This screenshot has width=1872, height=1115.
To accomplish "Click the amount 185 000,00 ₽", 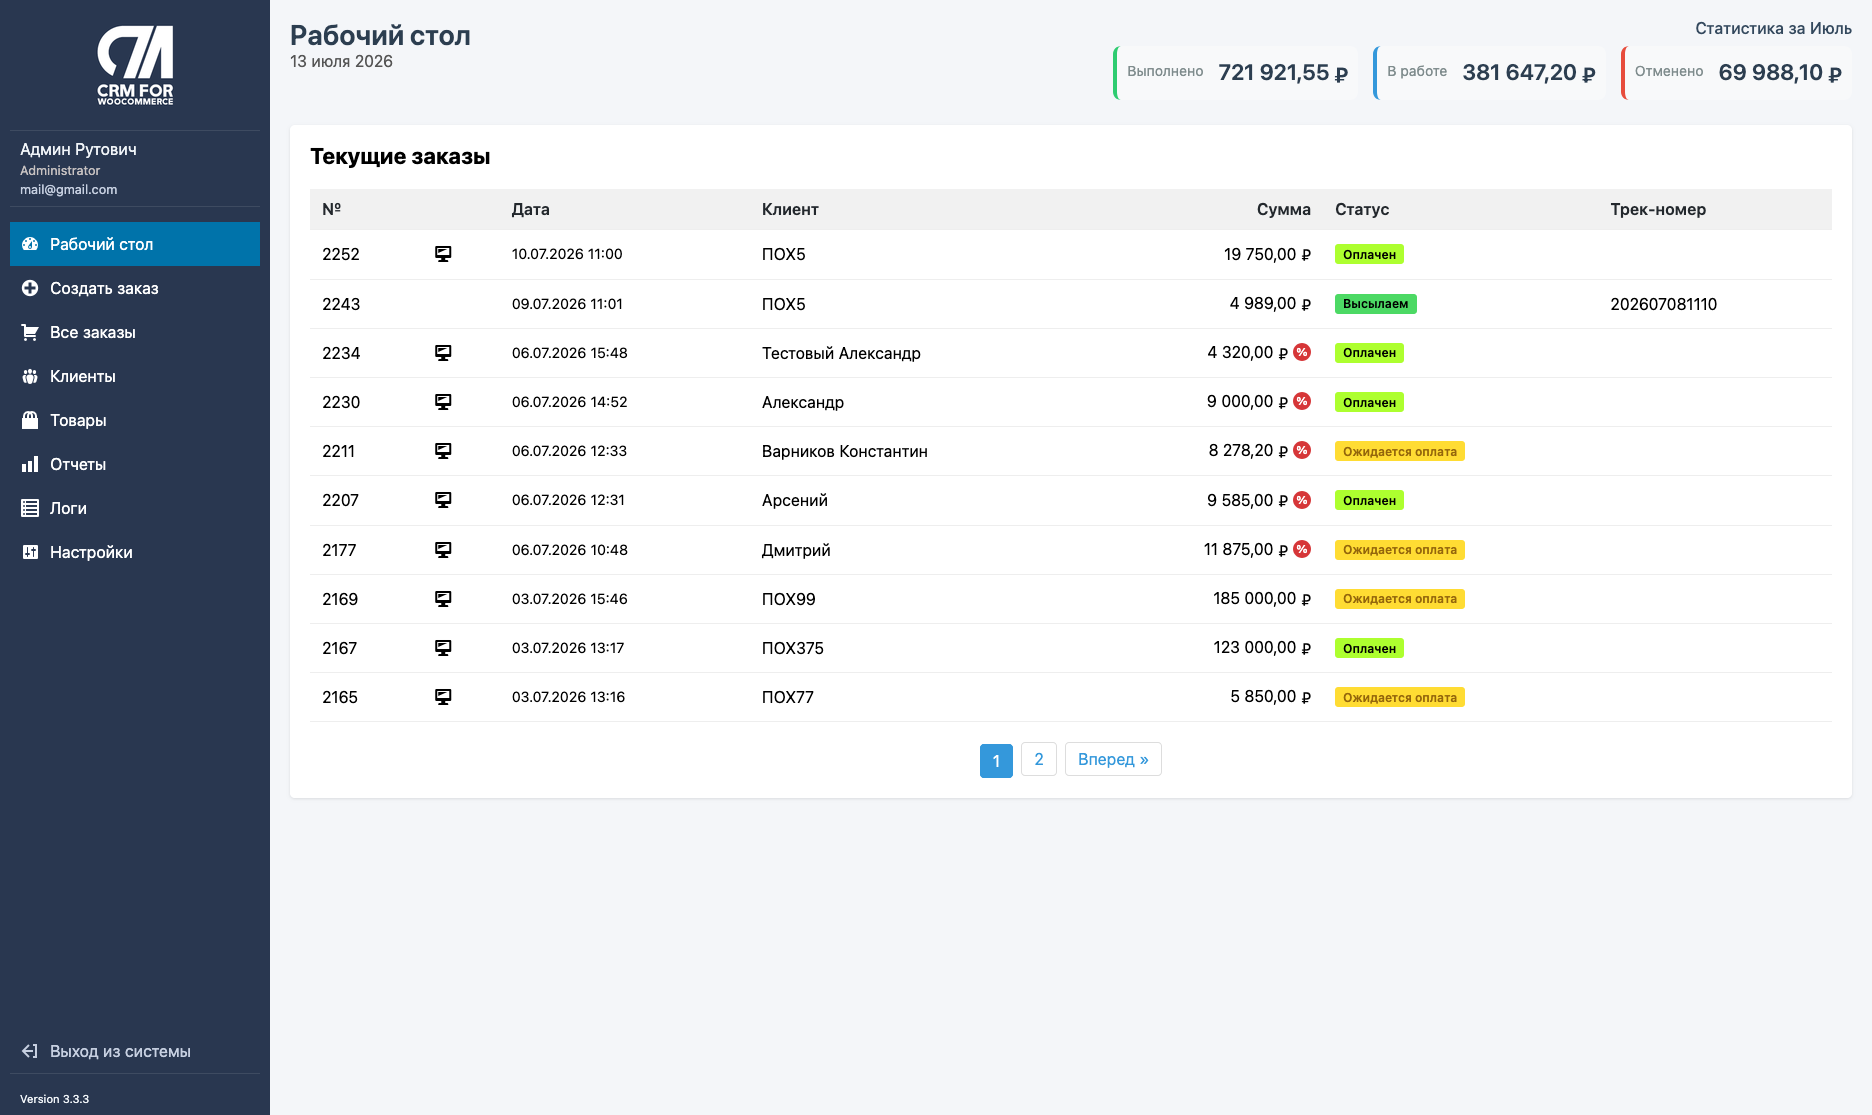I will point(1262,598).
